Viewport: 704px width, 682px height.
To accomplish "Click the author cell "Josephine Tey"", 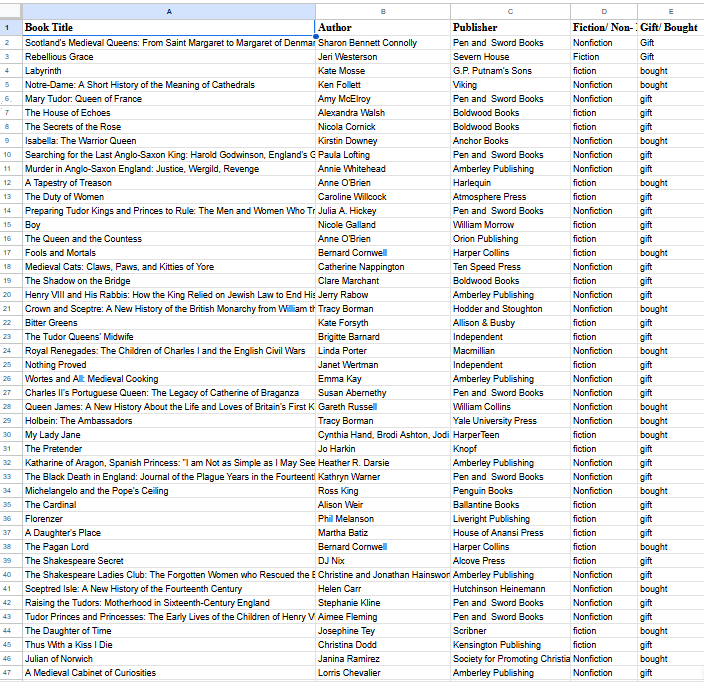I will tap(382, 631).
